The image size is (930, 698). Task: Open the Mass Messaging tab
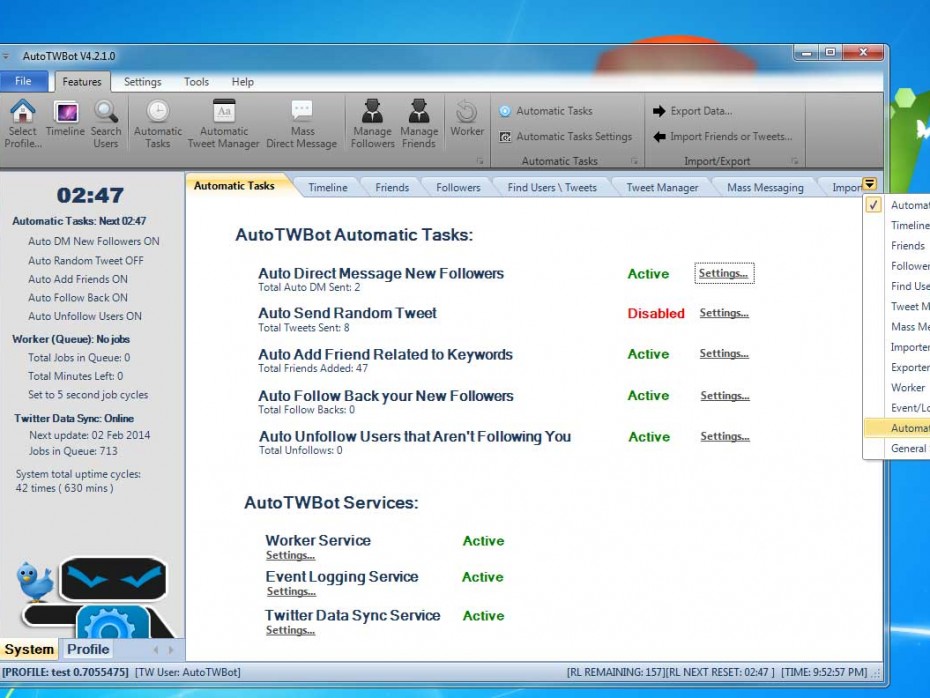[766, 187]
